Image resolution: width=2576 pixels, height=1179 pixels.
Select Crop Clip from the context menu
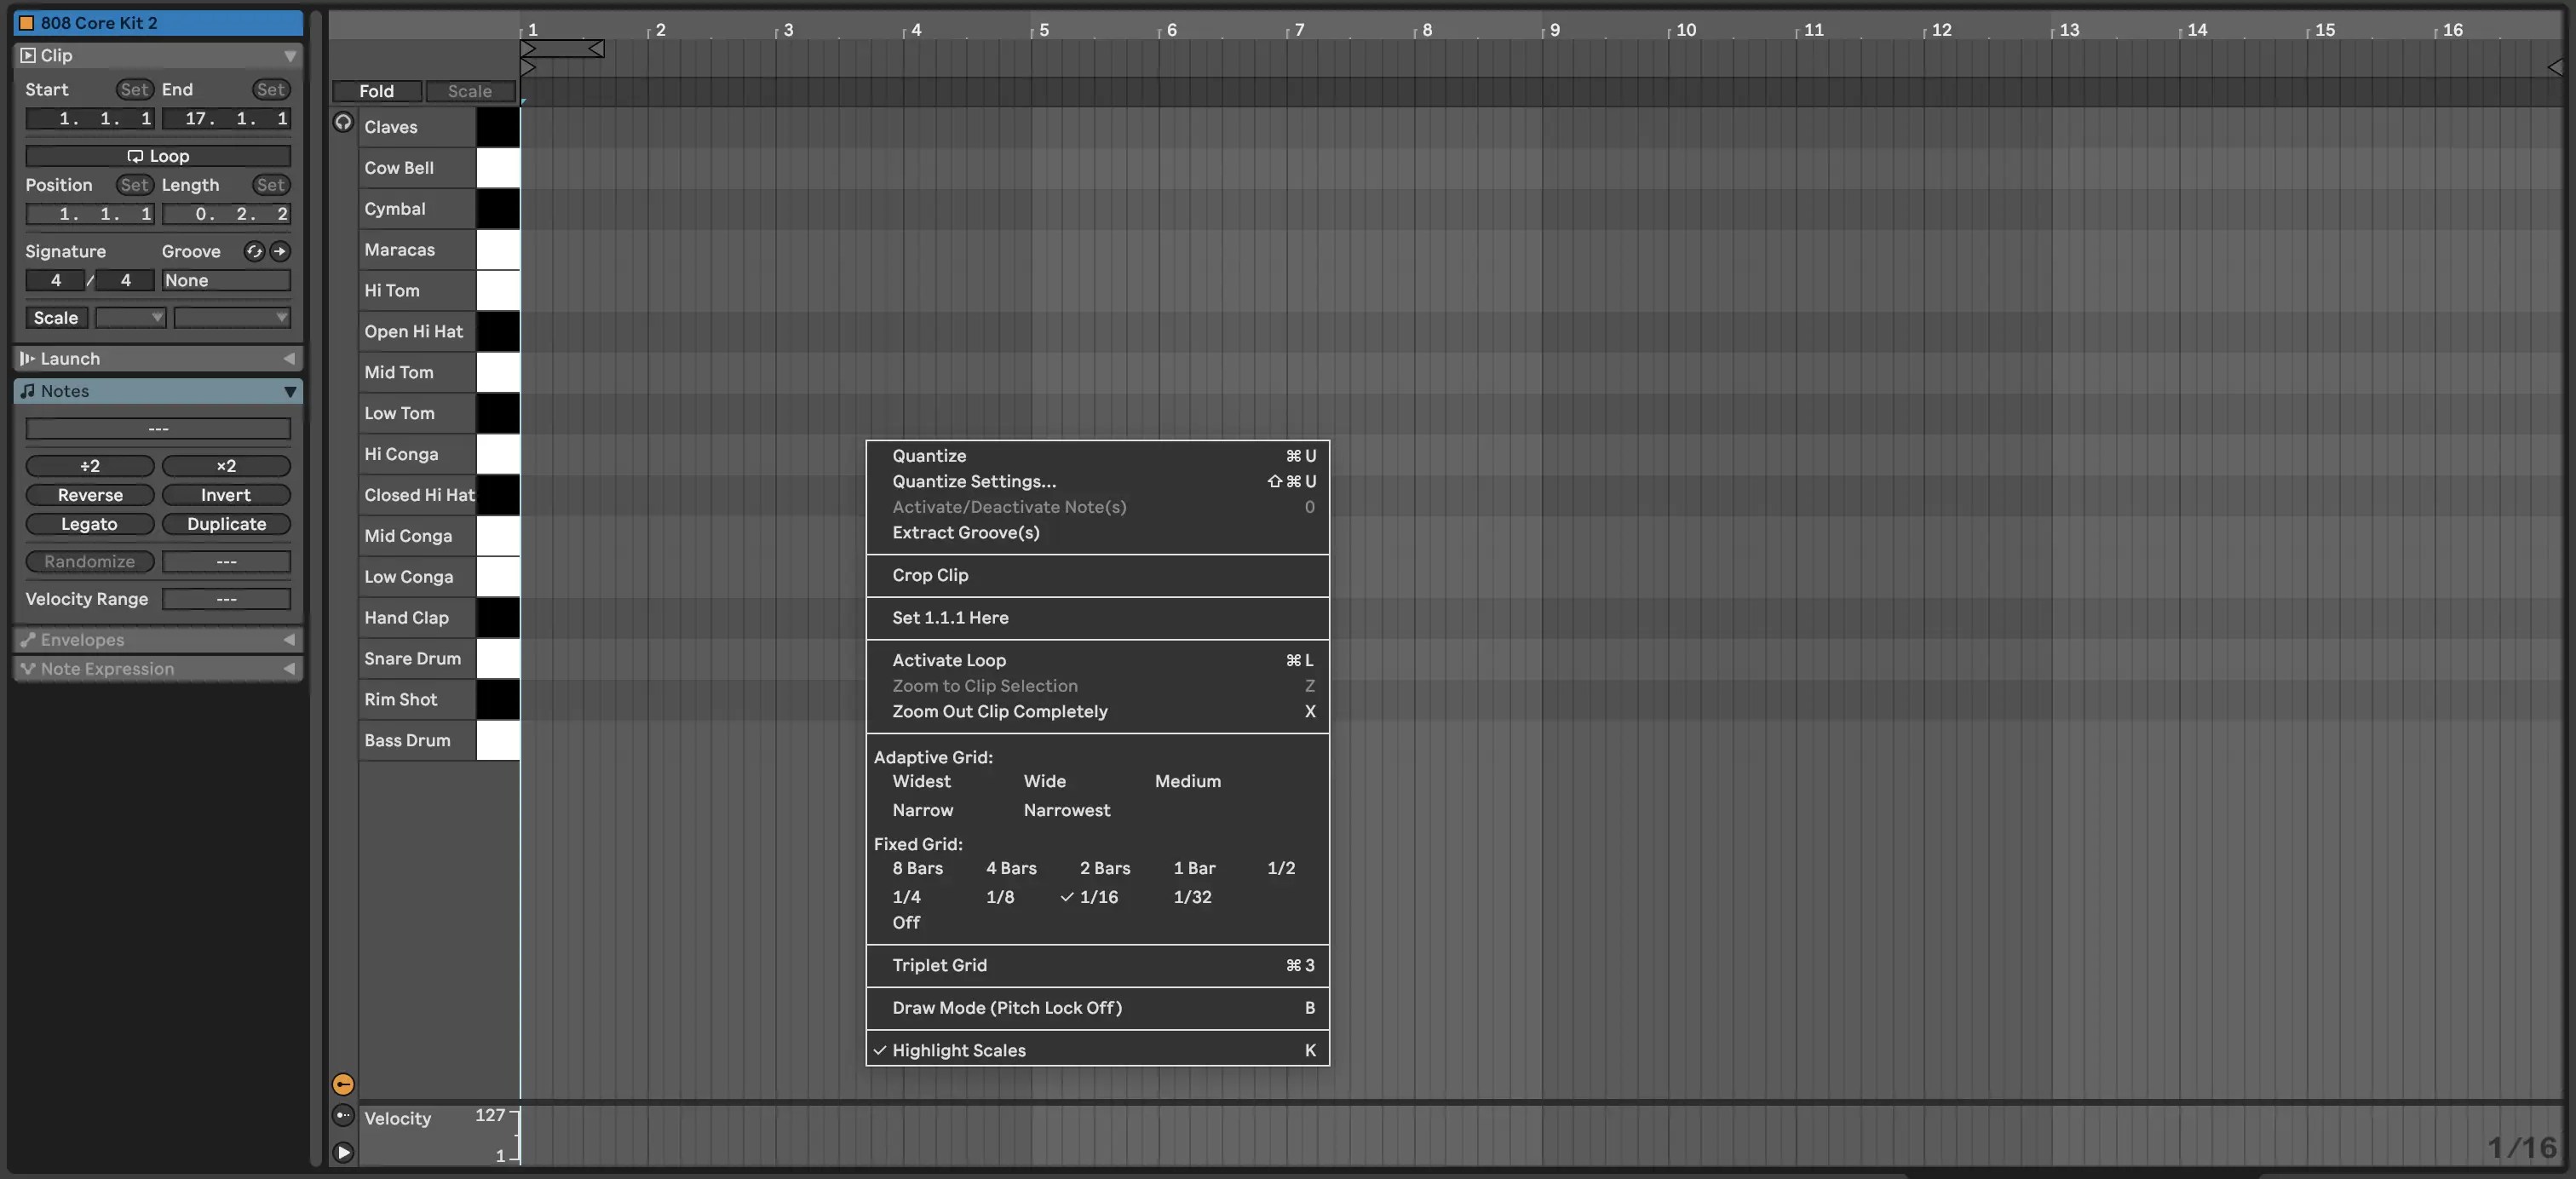pyautogui.click(x=930, y=575)
